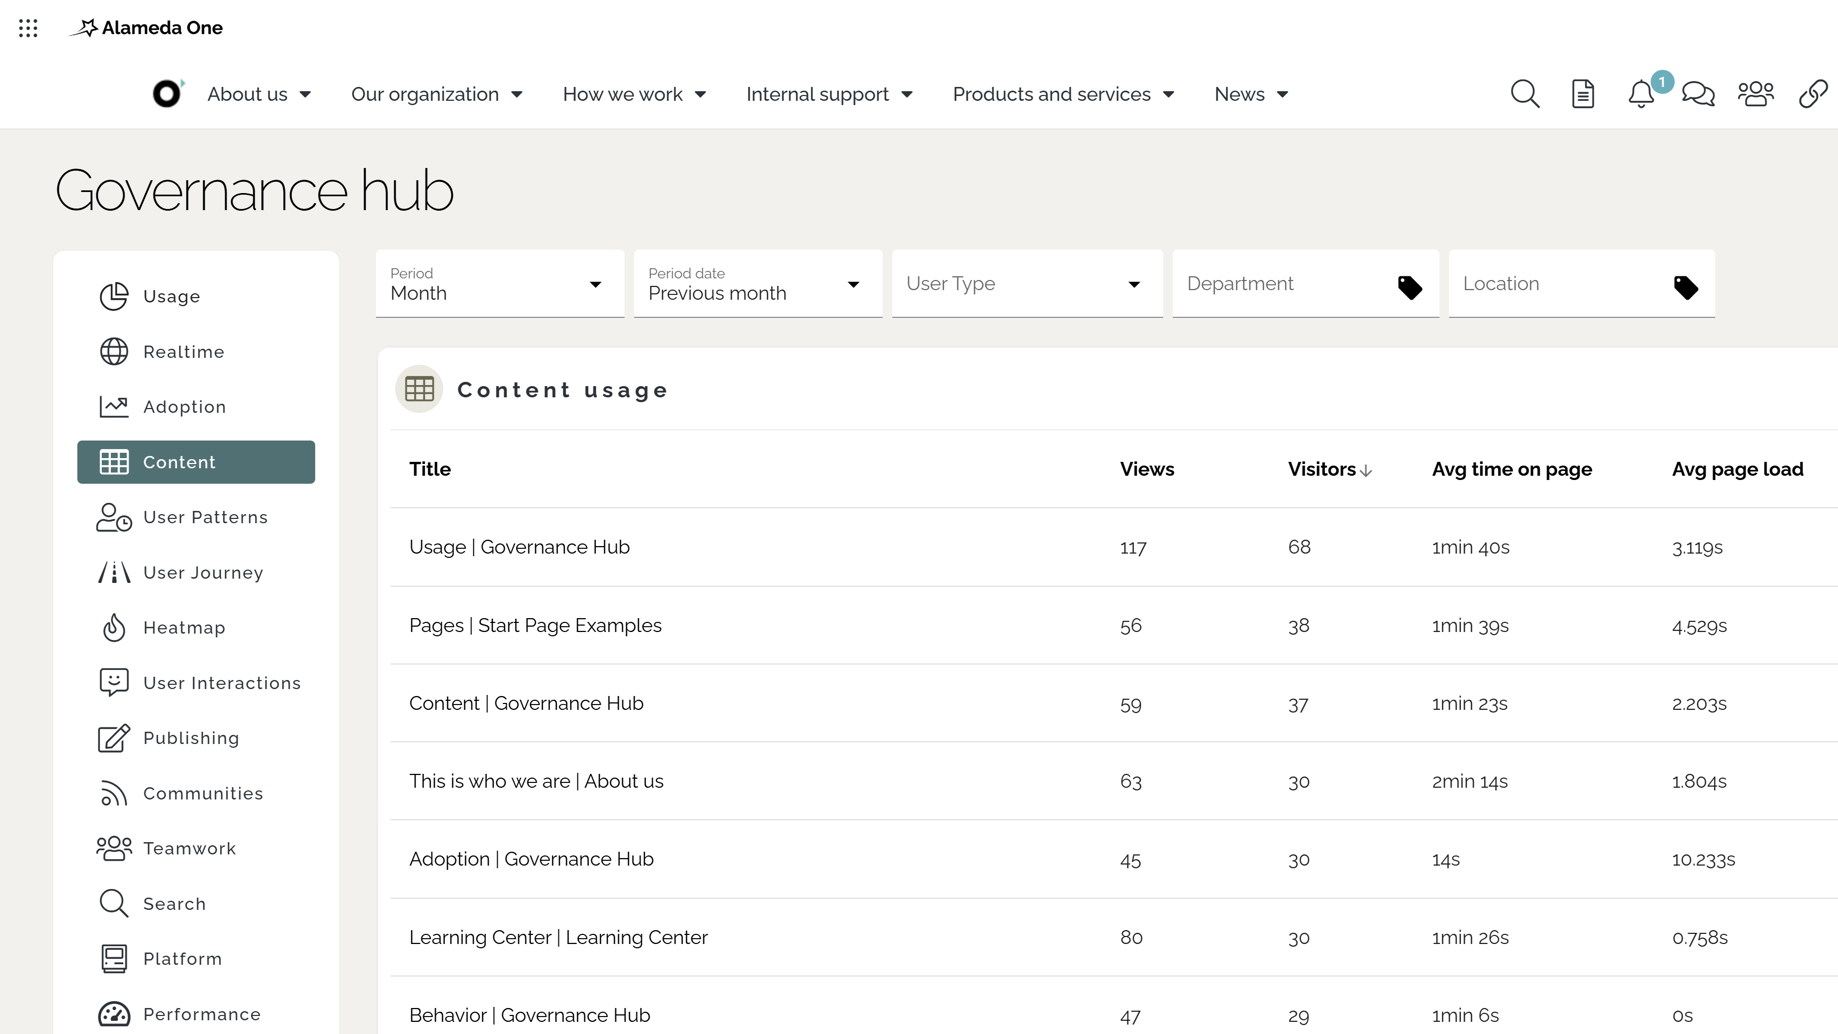Expand the News menu
Screen dimensions: 1838x1034
1252,94
